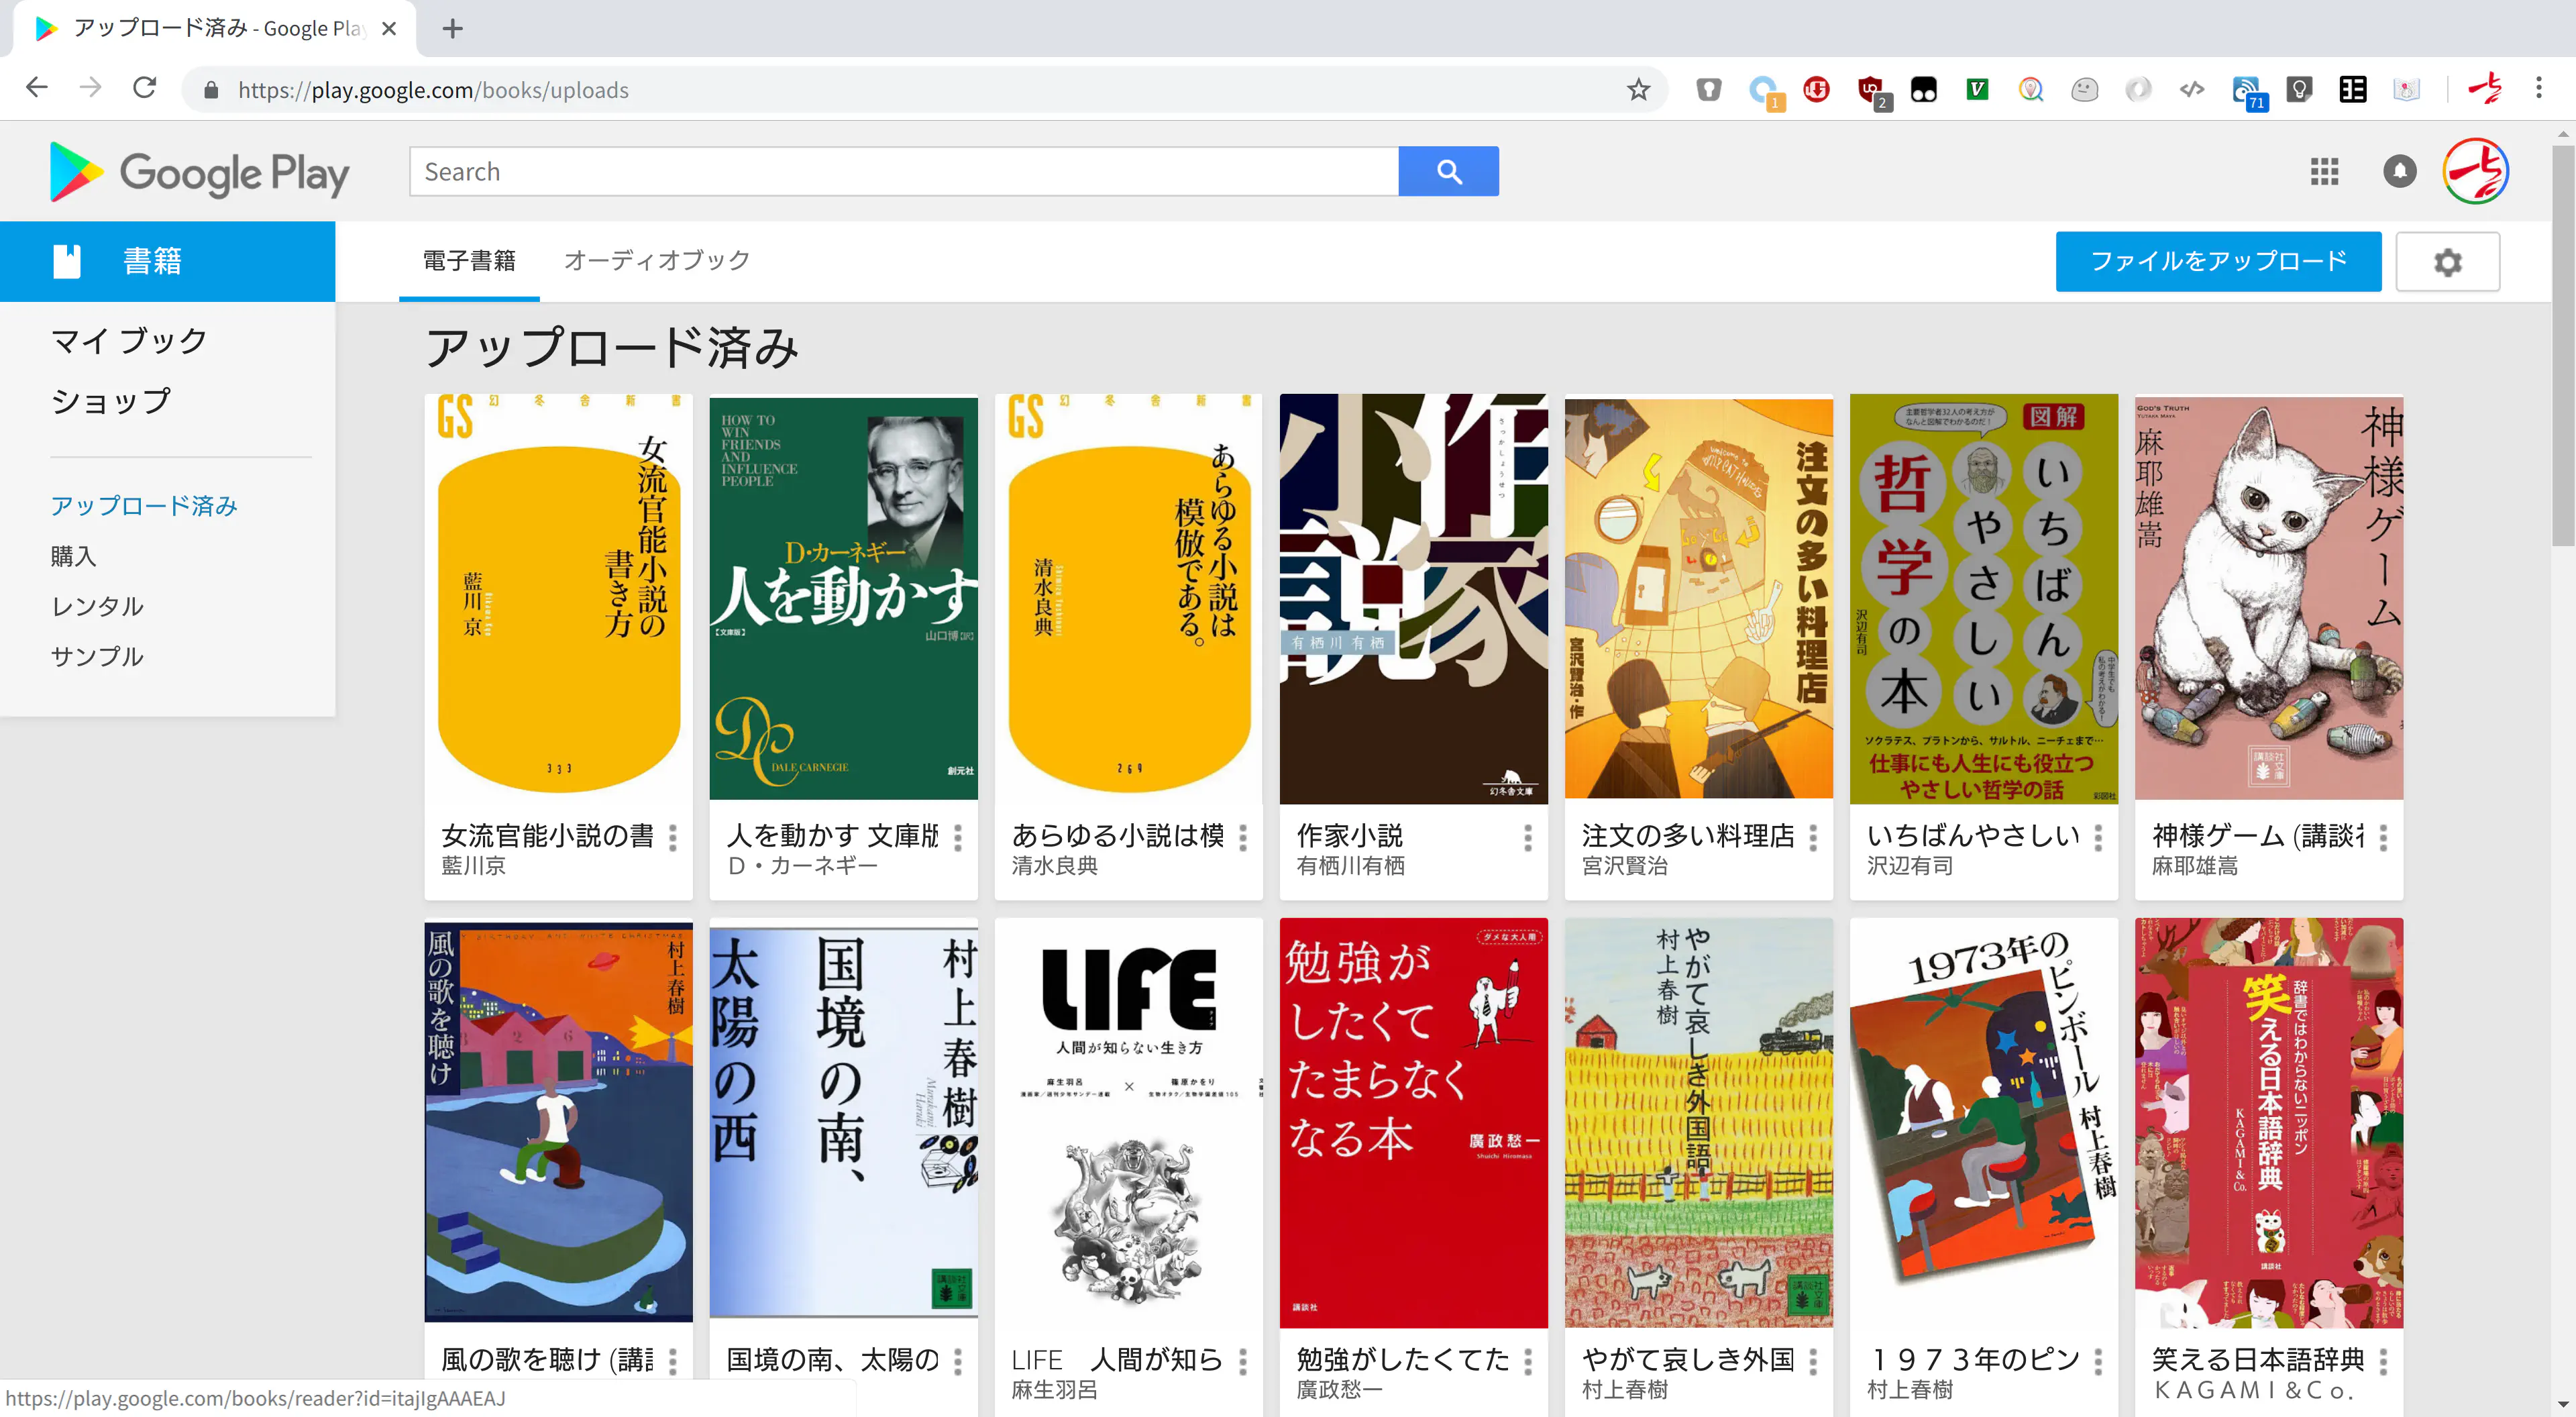The height and width of the screenshot is (1417, 2576).
Task: Open the Google apps grid
Action: (2324, 171)
